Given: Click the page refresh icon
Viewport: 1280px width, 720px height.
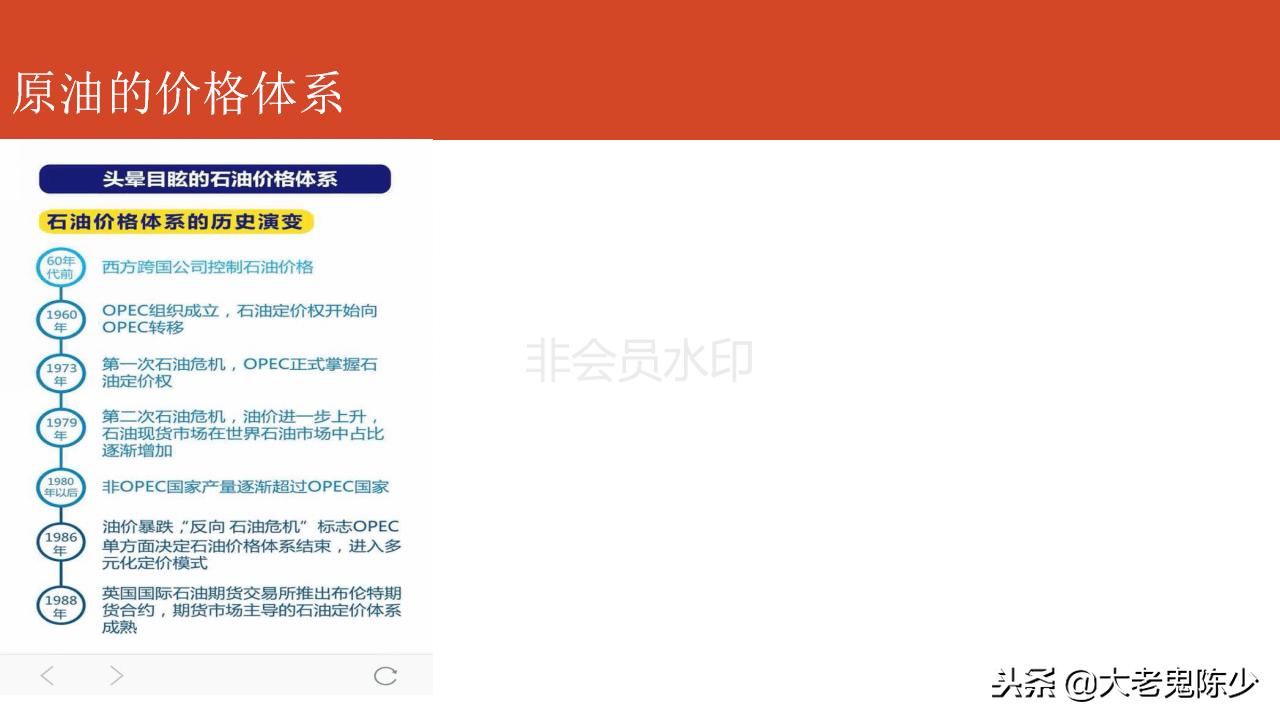Looking at the screenshot, I should [x=386, y=676].
